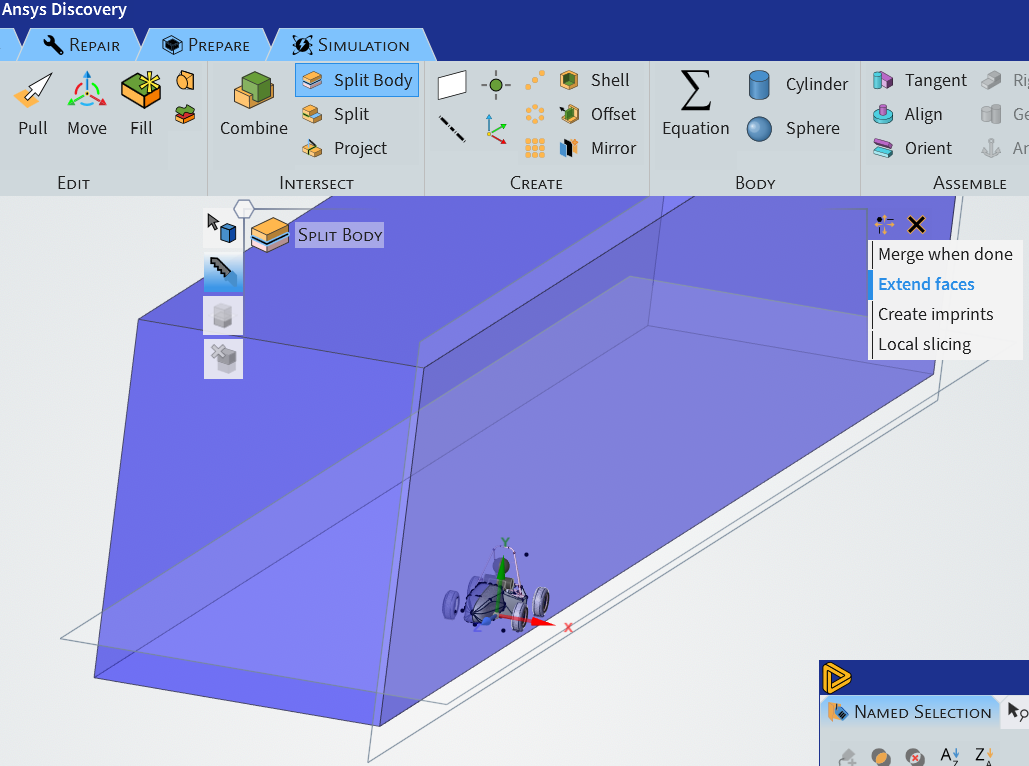This screenshot has width=1029, height=766.
Task: Click the grayed Select Regions tool guide
Action: pos(223,316)
